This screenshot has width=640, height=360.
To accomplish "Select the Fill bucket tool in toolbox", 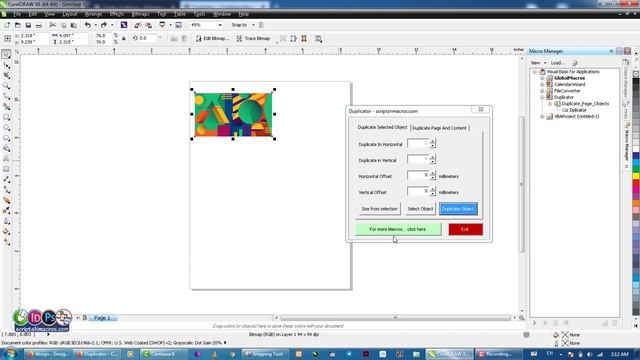I will coord(6,231).
